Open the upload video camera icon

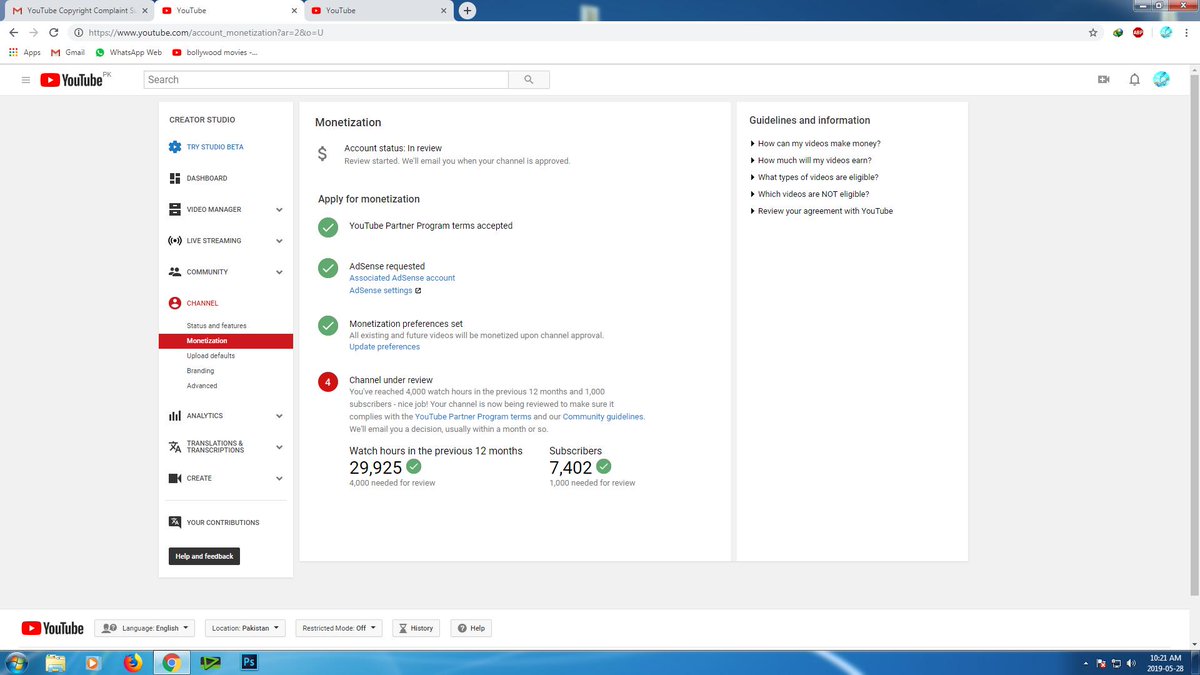coord(1104,80)
